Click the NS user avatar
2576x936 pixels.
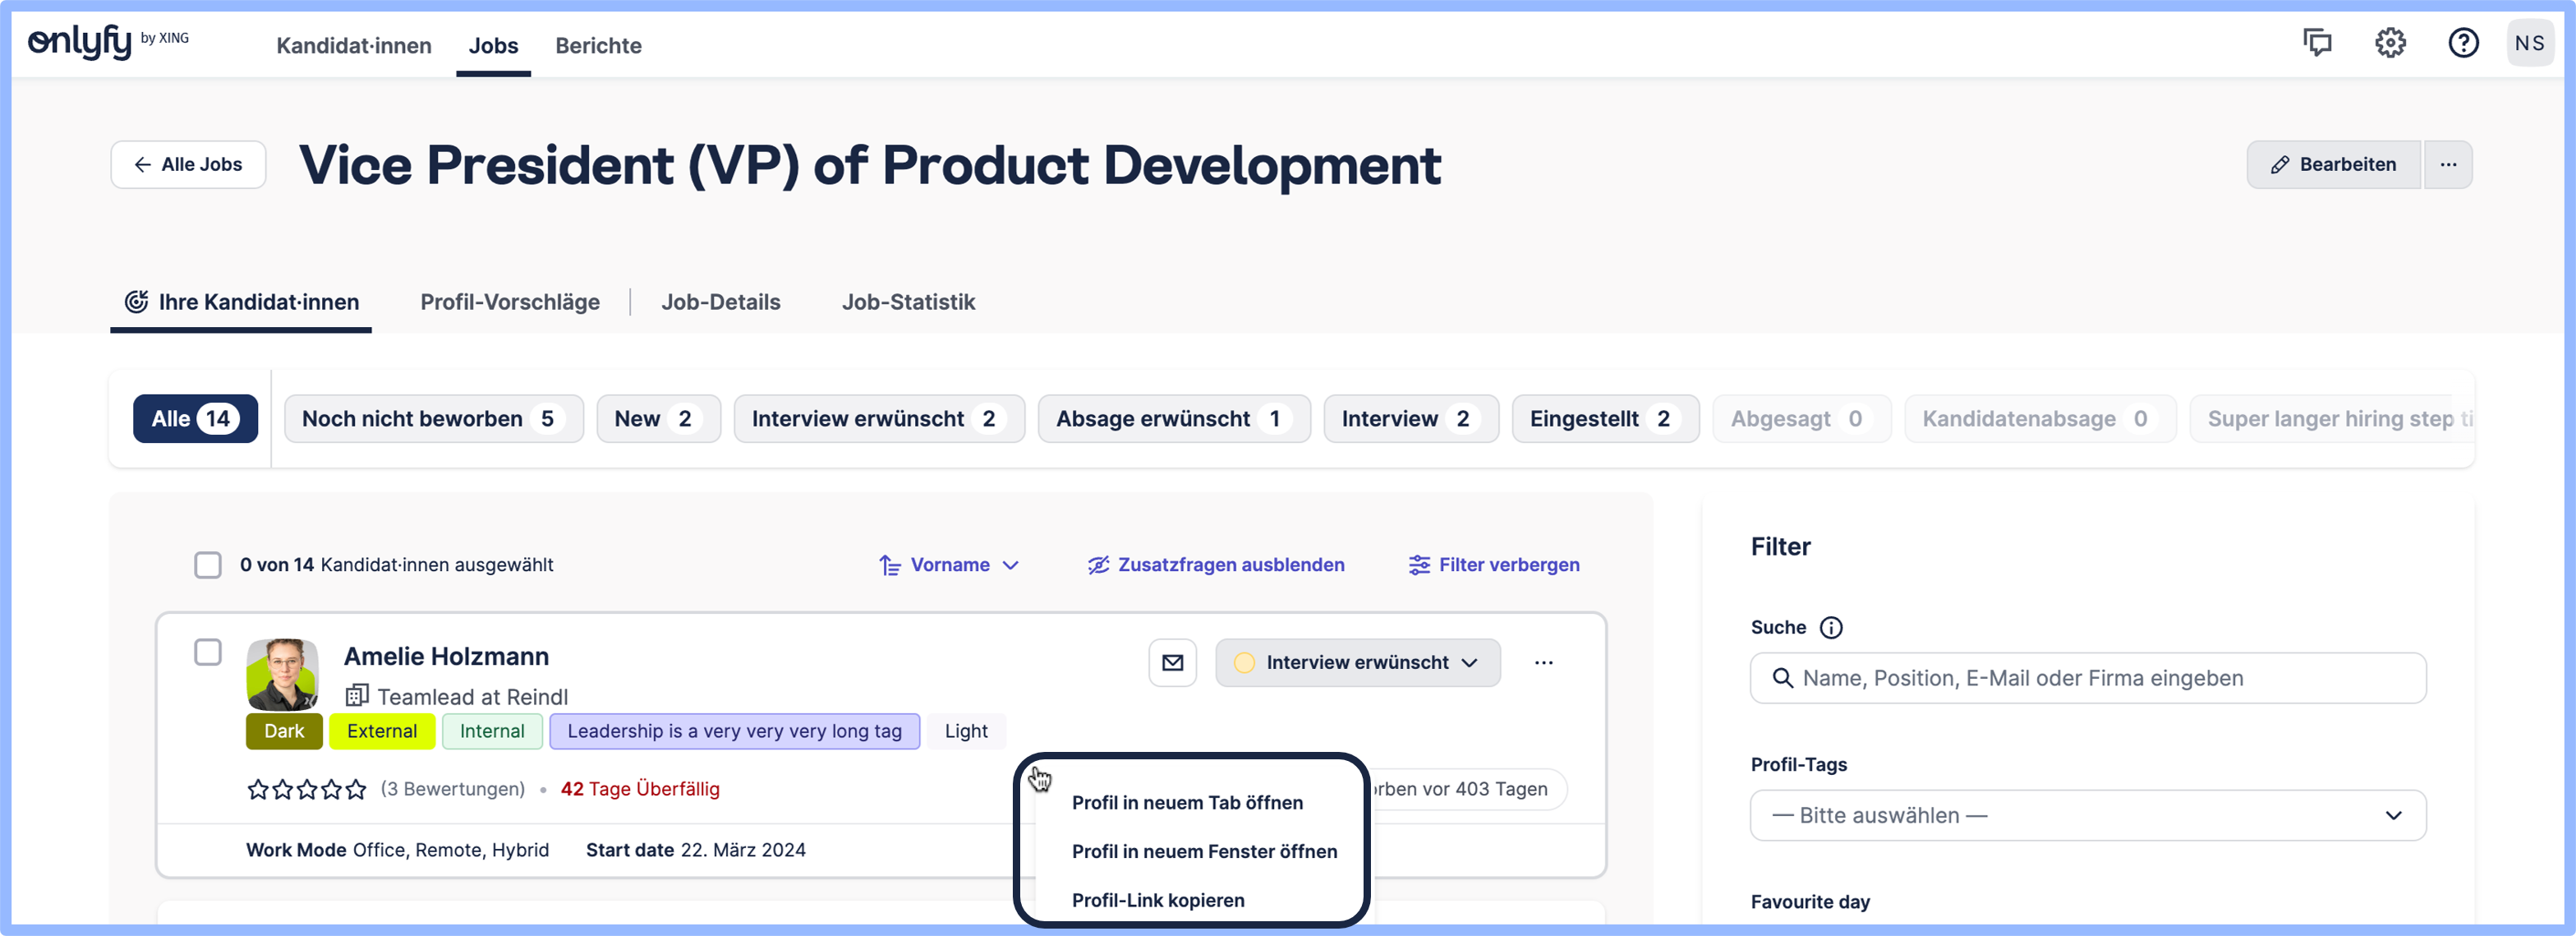tap(2529, 43)
